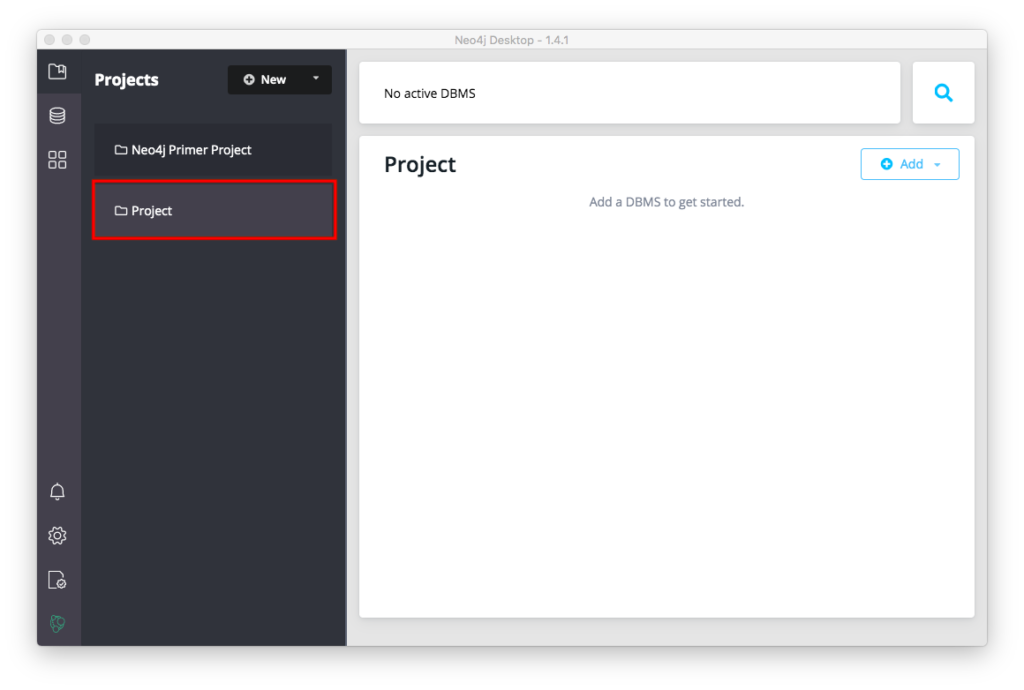Open the Graph Apps grid icon
Viewport: 1024px width, 690px height.
click(58, 160)
